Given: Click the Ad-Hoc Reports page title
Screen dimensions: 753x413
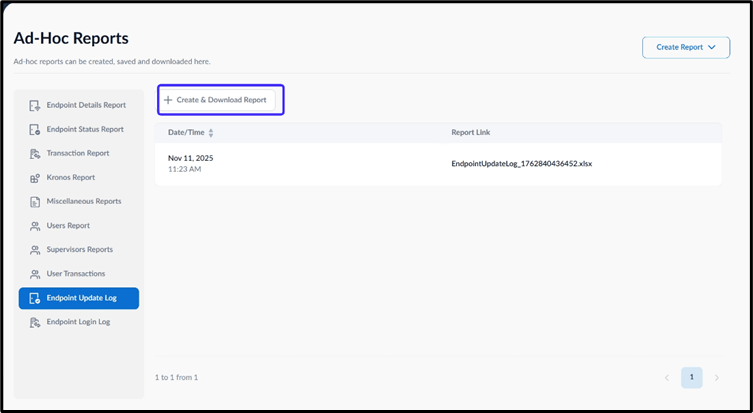Looking at the screenshot, I should pyautogui.click(x=71, y=38).
